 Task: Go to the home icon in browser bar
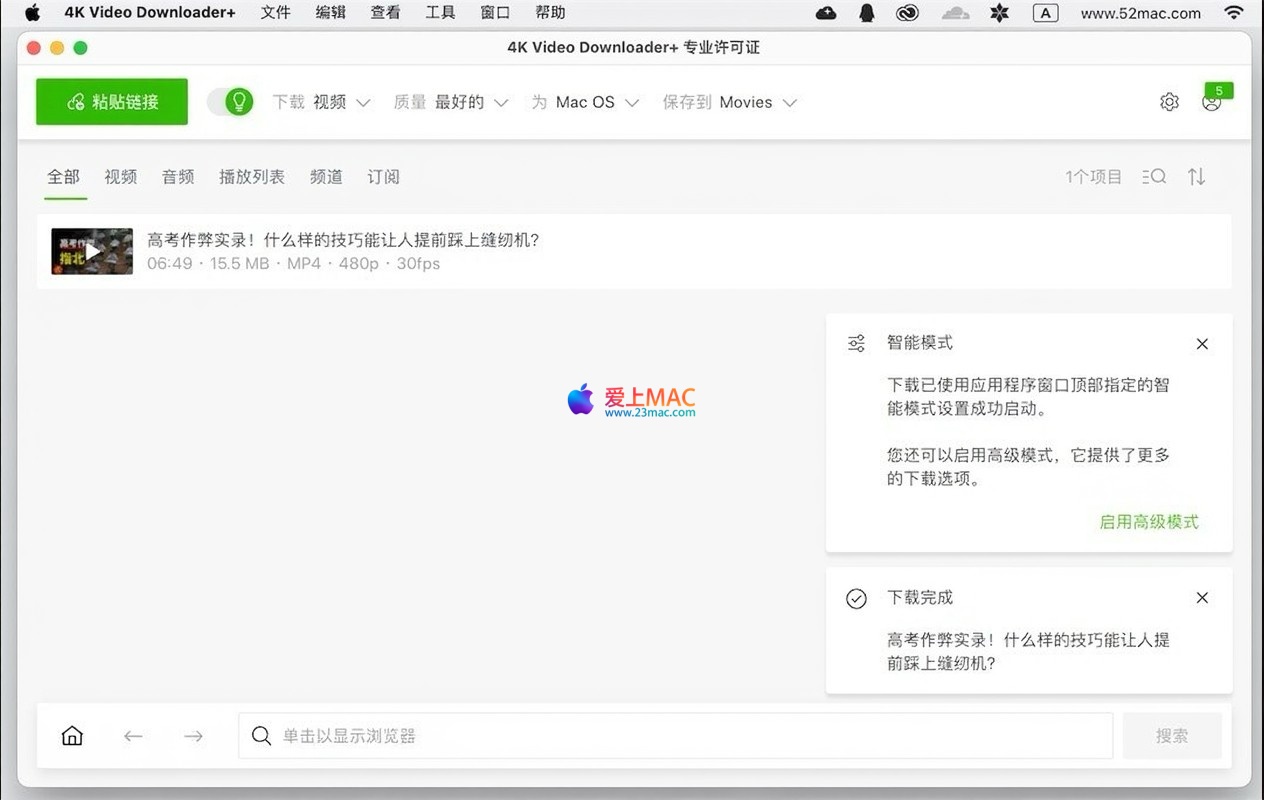pos(72,736)
